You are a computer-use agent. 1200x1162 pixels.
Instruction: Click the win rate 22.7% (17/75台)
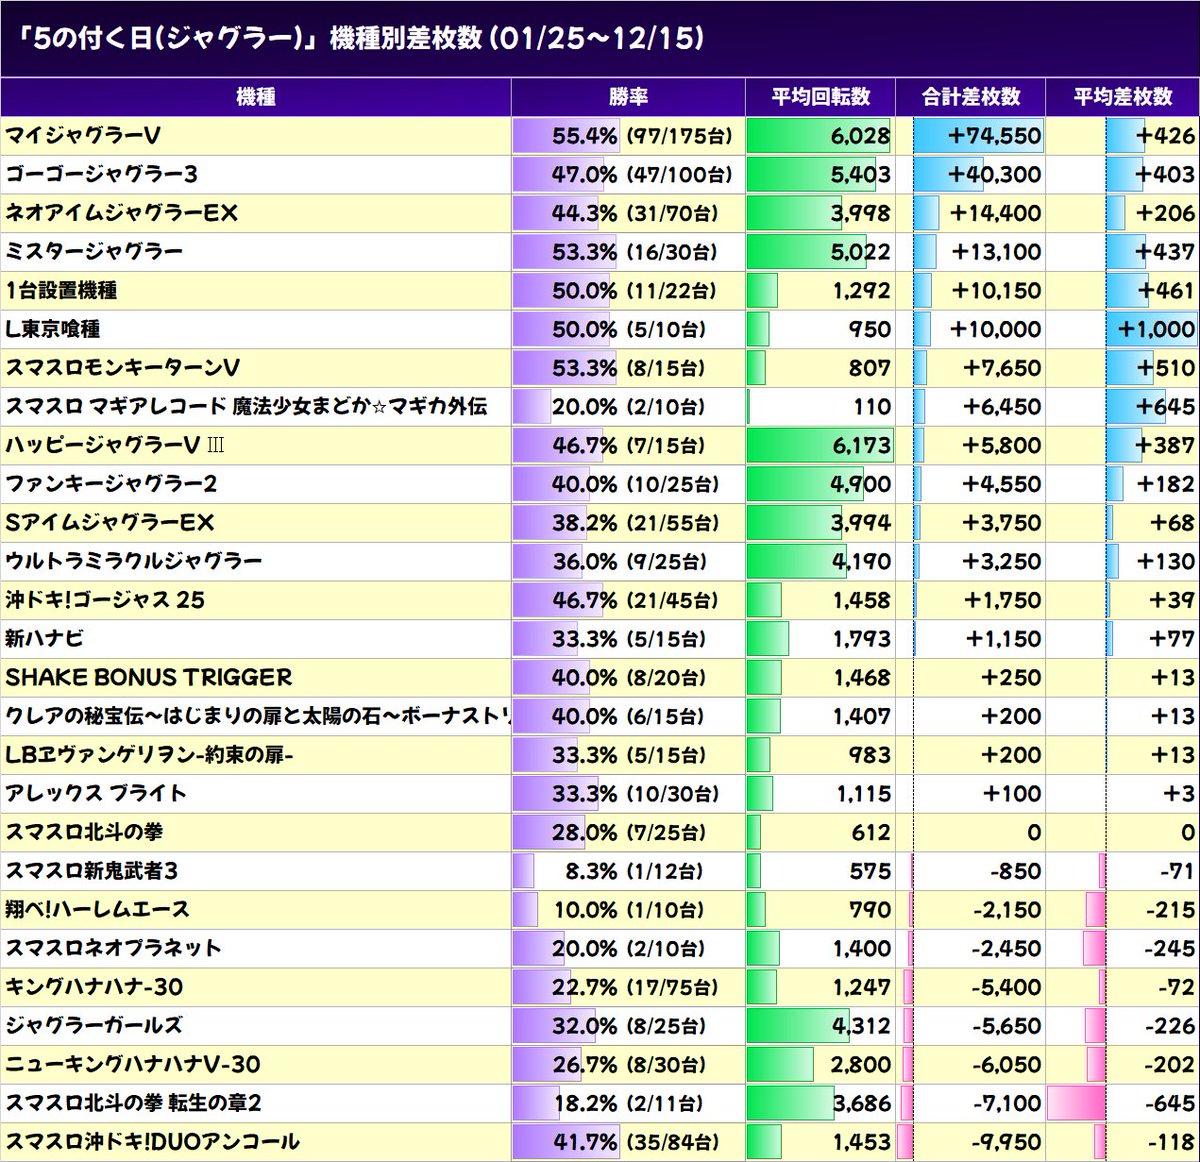click(636, 987)
